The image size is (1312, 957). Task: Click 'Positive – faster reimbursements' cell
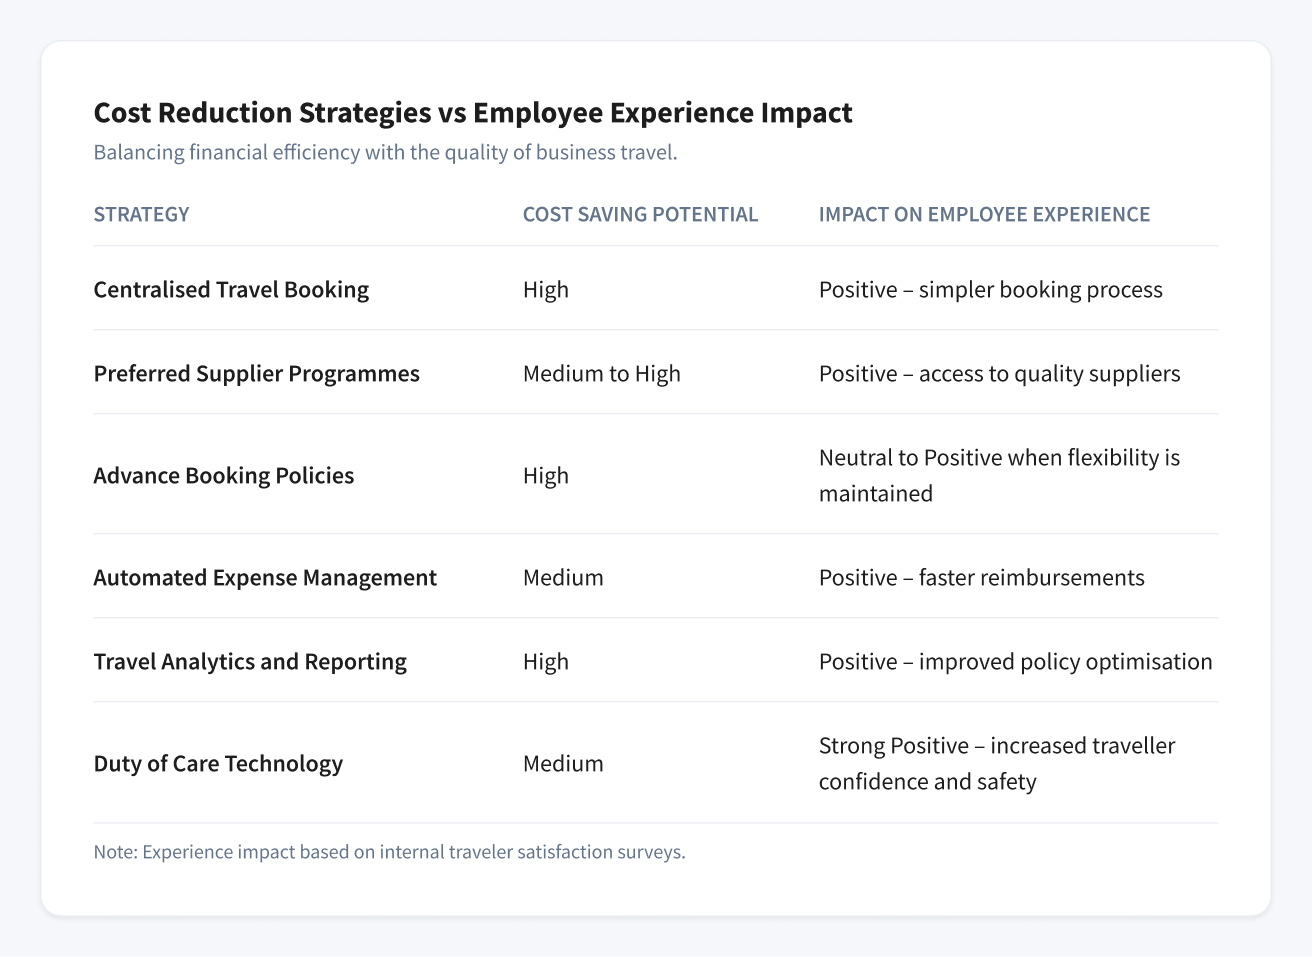pyautogui.click(x=982, y=578)
